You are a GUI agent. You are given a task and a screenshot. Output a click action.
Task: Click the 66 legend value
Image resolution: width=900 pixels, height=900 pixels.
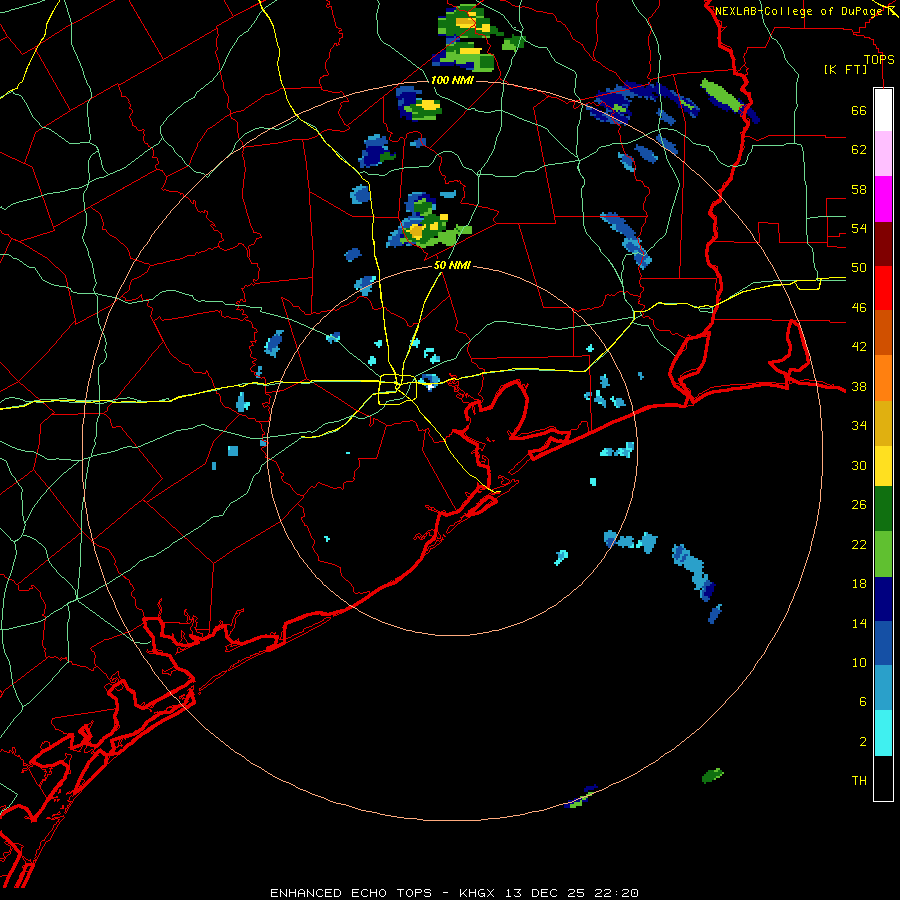click(859, 111)
